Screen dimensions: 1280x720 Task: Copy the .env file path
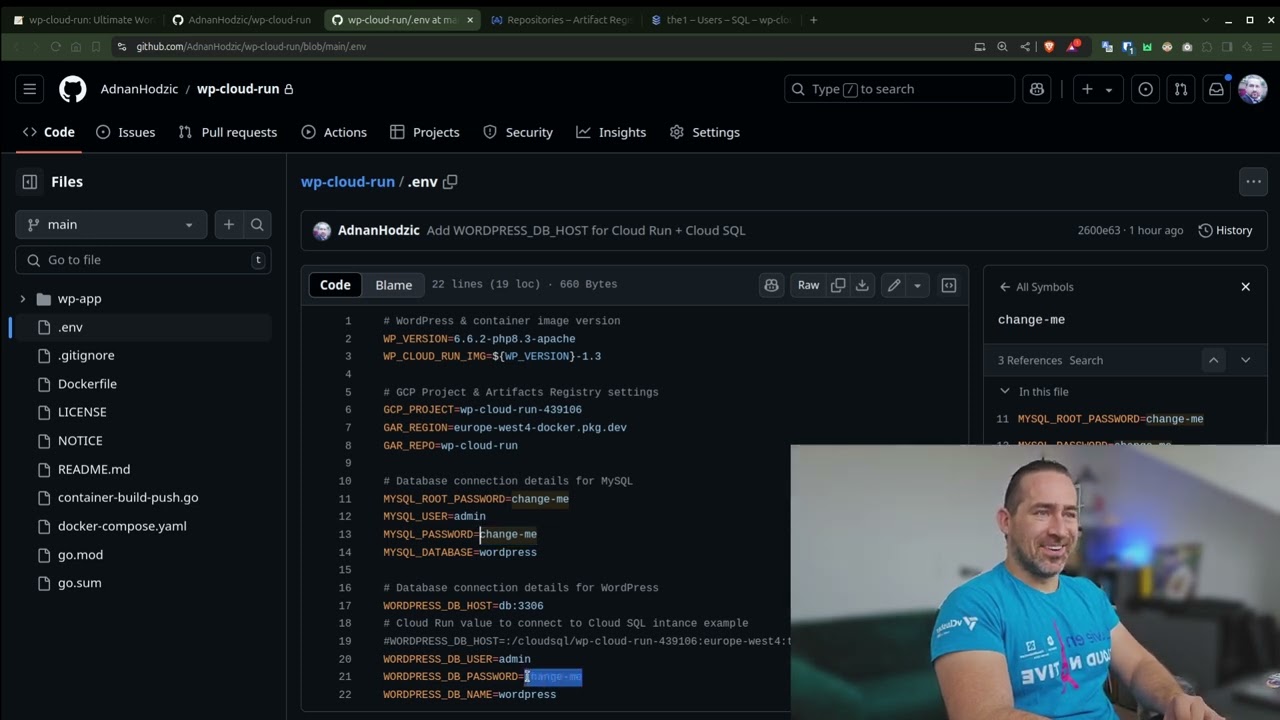(x=450, y=182)
